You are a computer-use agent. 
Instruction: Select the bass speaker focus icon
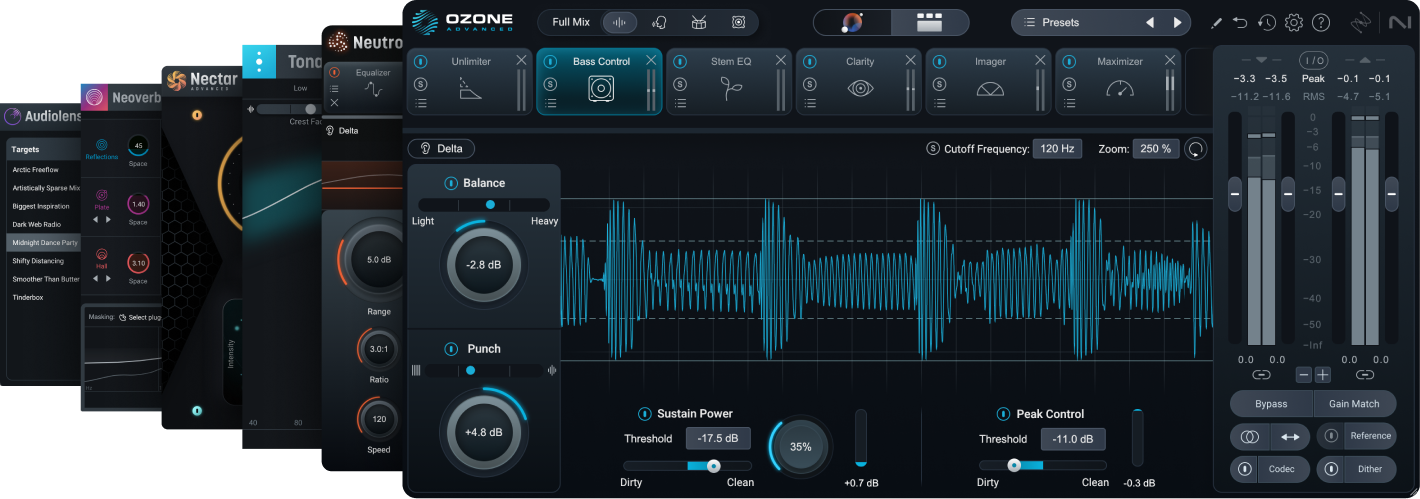tap(738, 22)
